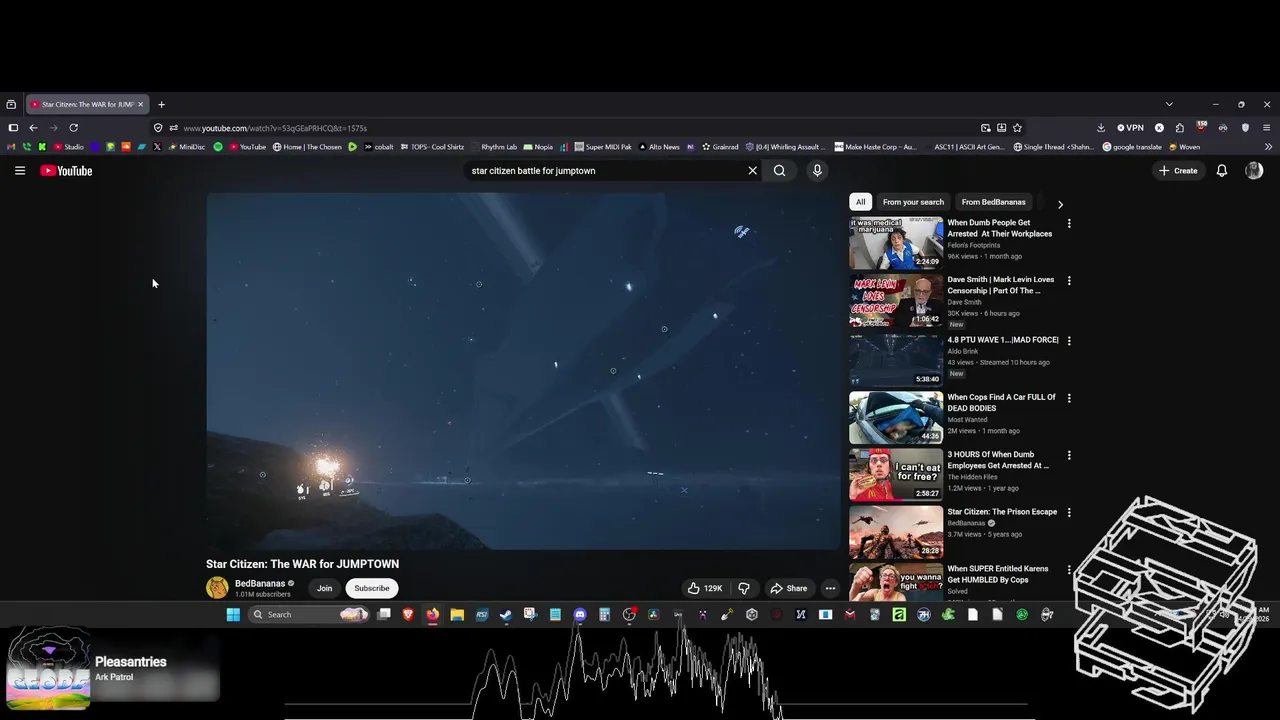This screenshot has width=1280, height=720.
Task: Open the YouTube notifications bell
Action: (1222, 171)
